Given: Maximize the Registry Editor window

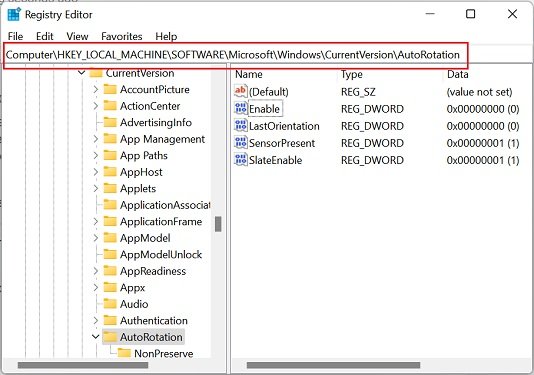Looking at the screenshot, I should pyautogui.click(x=470, y=14).
